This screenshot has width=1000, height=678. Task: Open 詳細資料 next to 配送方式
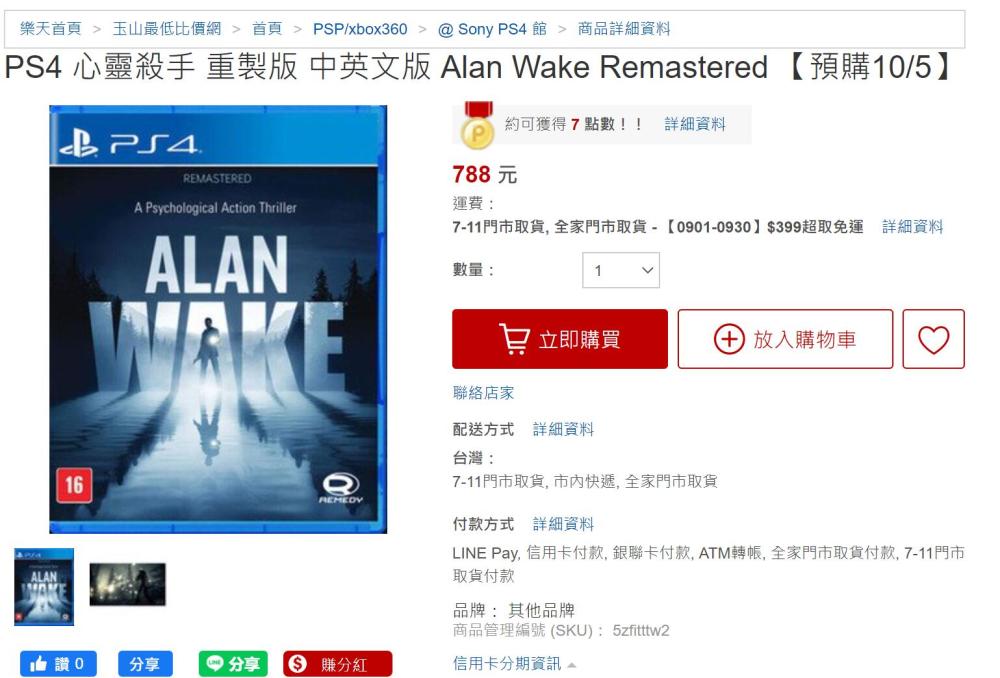pos(563,429)
